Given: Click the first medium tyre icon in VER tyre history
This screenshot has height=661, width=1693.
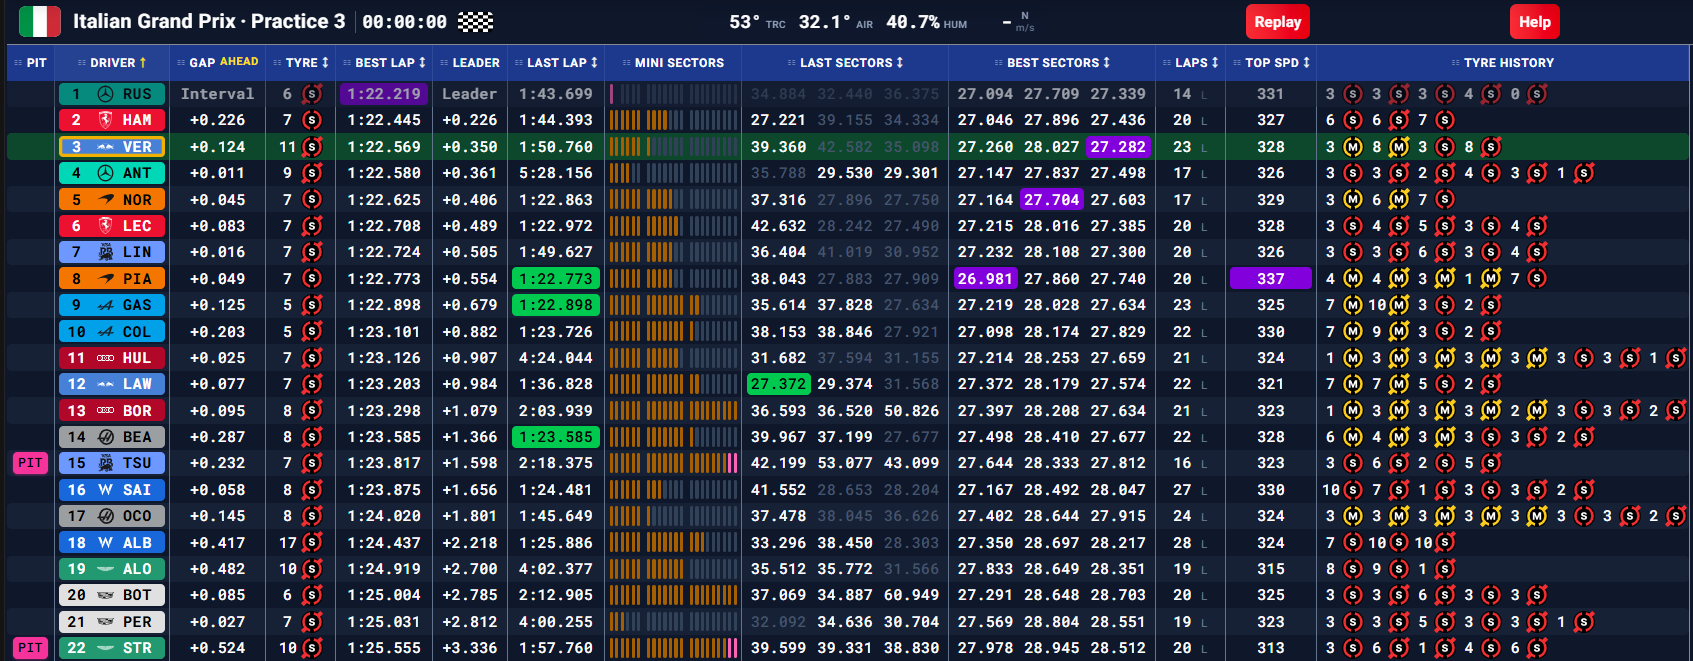Looking at the screenshot, I should [1353, 147].
